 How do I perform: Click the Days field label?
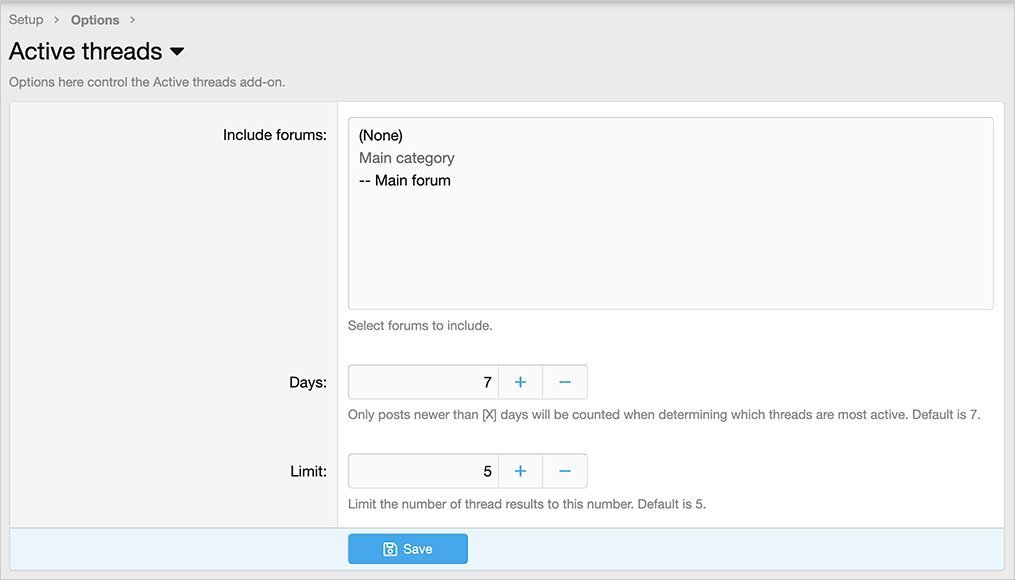pos(307,382)
